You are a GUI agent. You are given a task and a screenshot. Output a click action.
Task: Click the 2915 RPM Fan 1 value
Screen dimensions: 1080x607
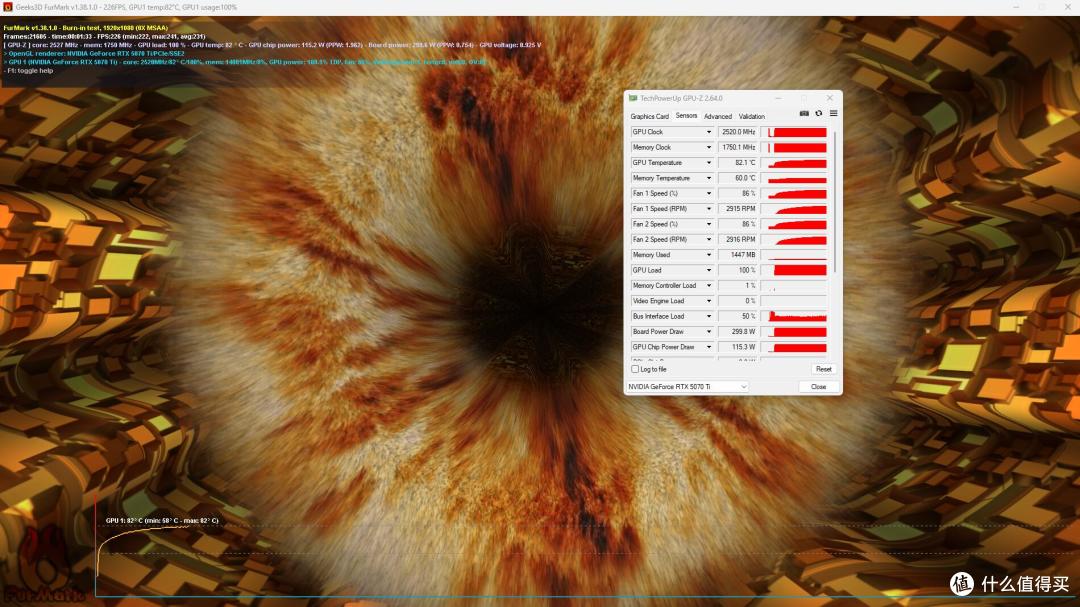(738, 209)
